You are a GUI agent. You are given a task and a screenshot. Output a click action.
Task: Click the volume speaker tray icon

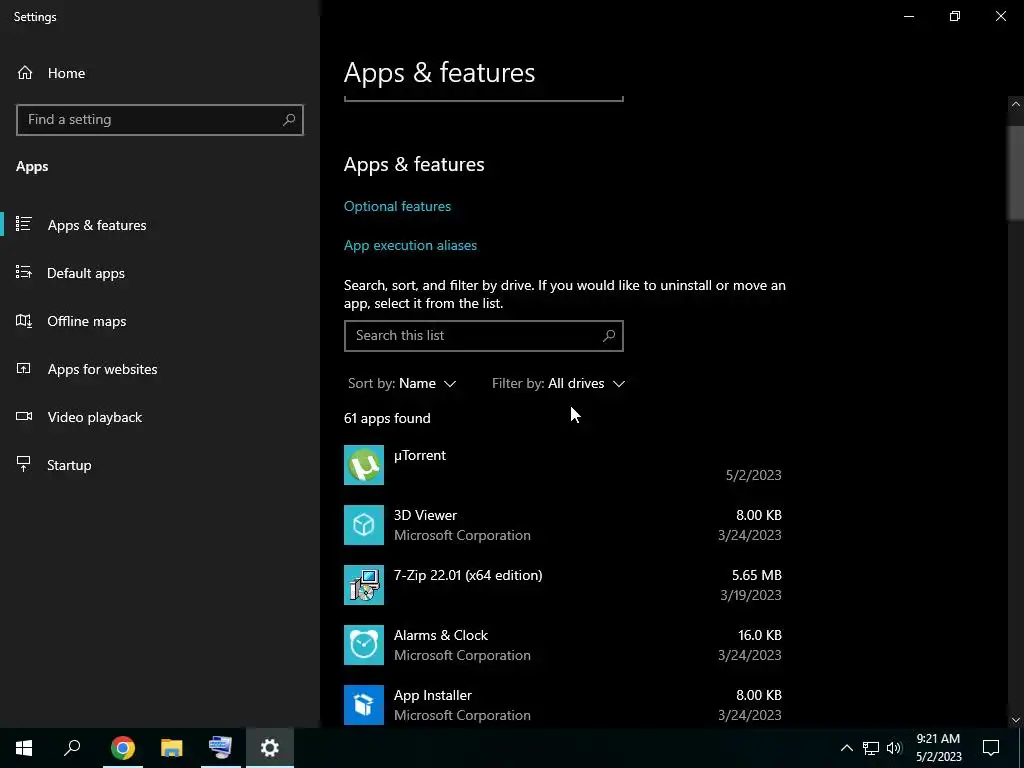[x=894, y=748]
